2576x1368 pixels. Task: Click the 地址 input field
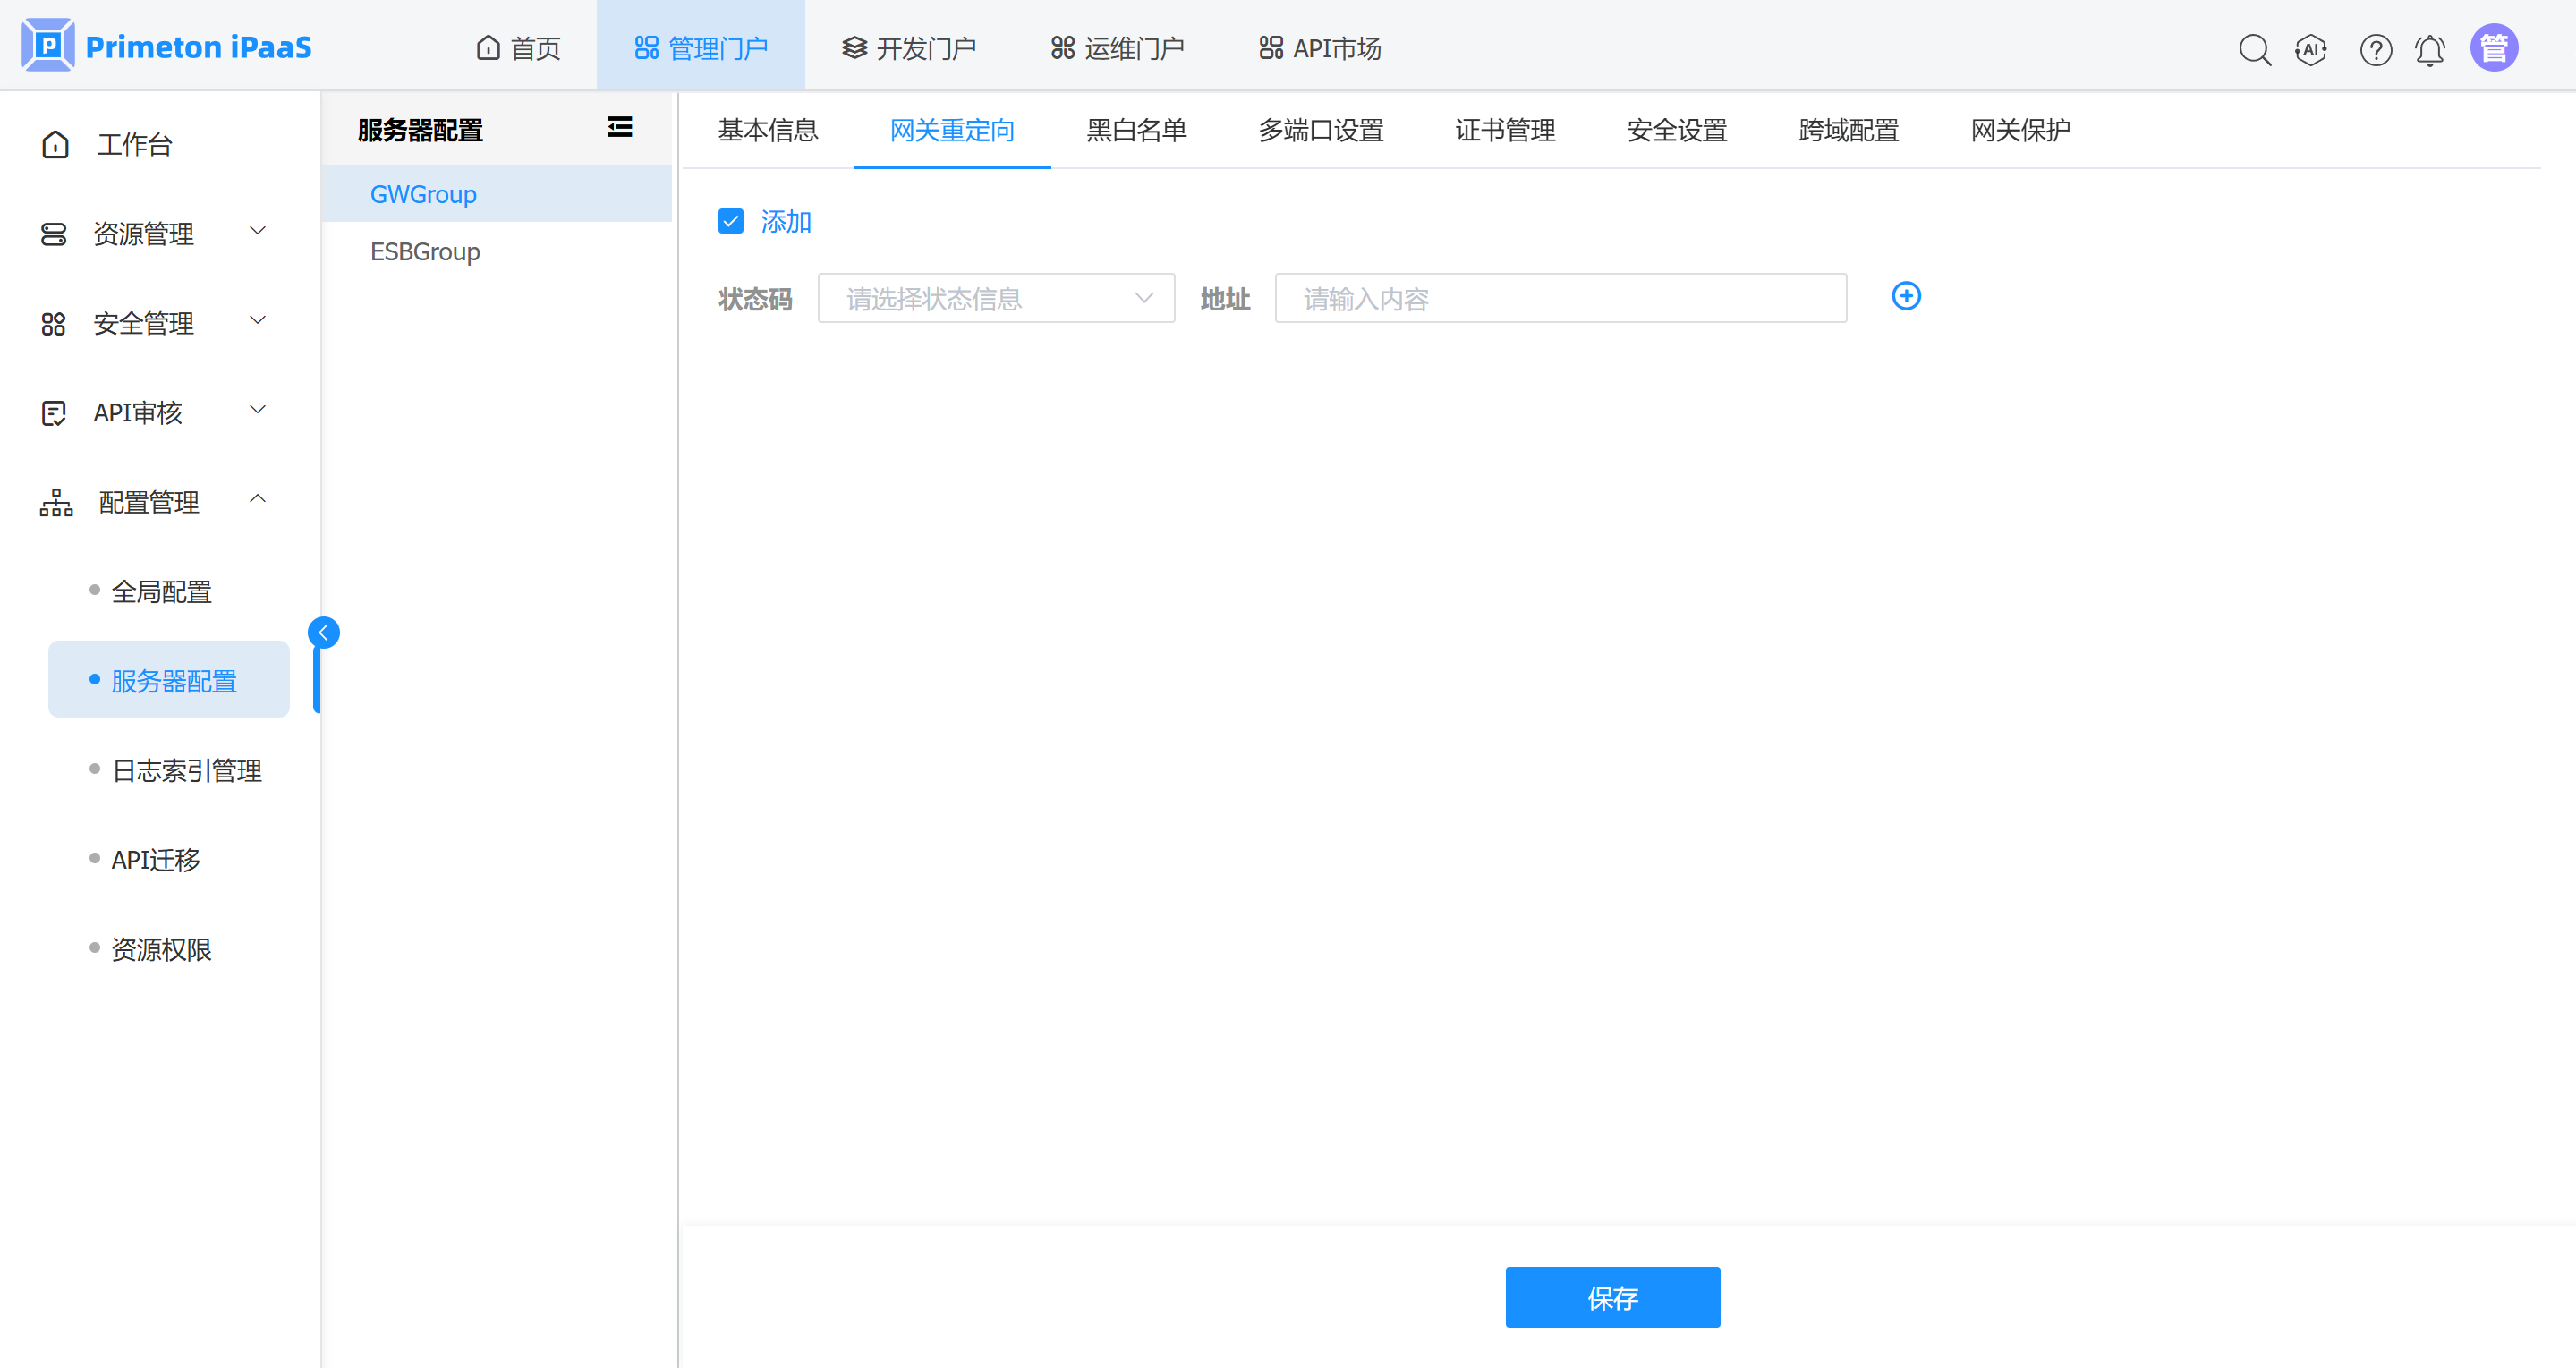pos(1560,298)
